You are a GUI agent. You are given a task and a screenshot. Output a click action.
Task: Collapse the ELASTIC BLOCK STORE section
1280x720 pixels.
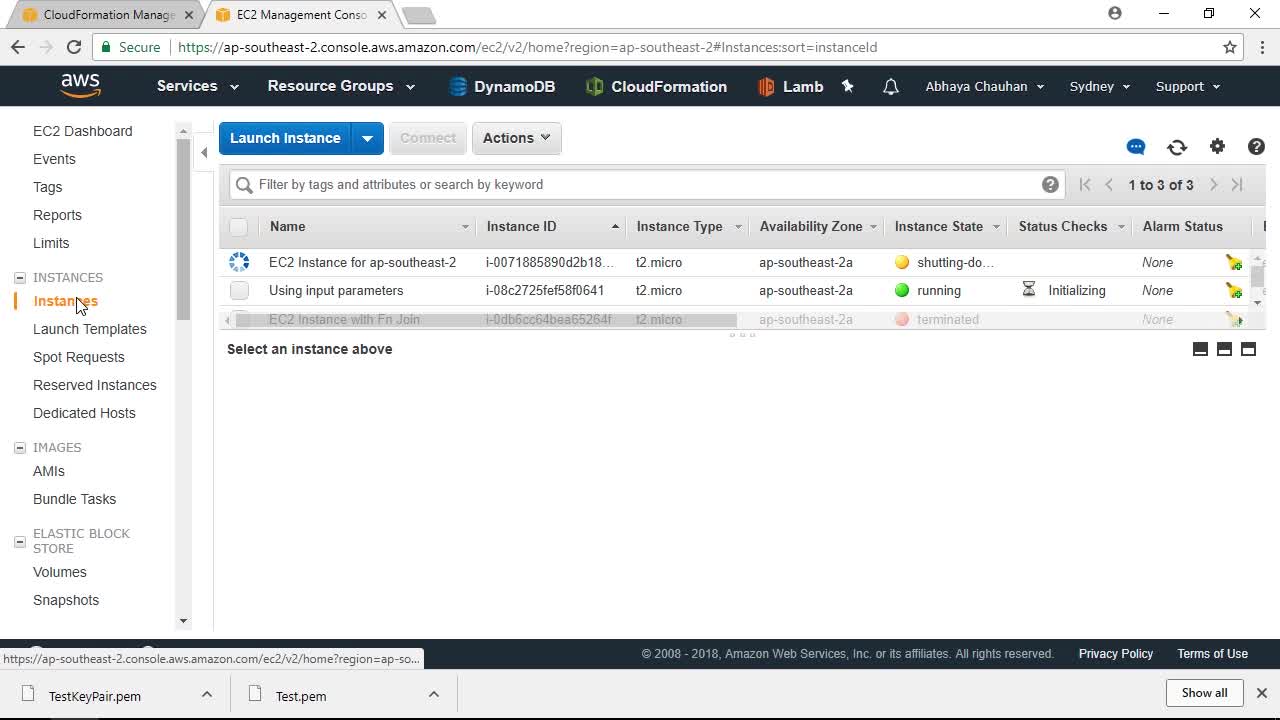(x=20, y=541)
